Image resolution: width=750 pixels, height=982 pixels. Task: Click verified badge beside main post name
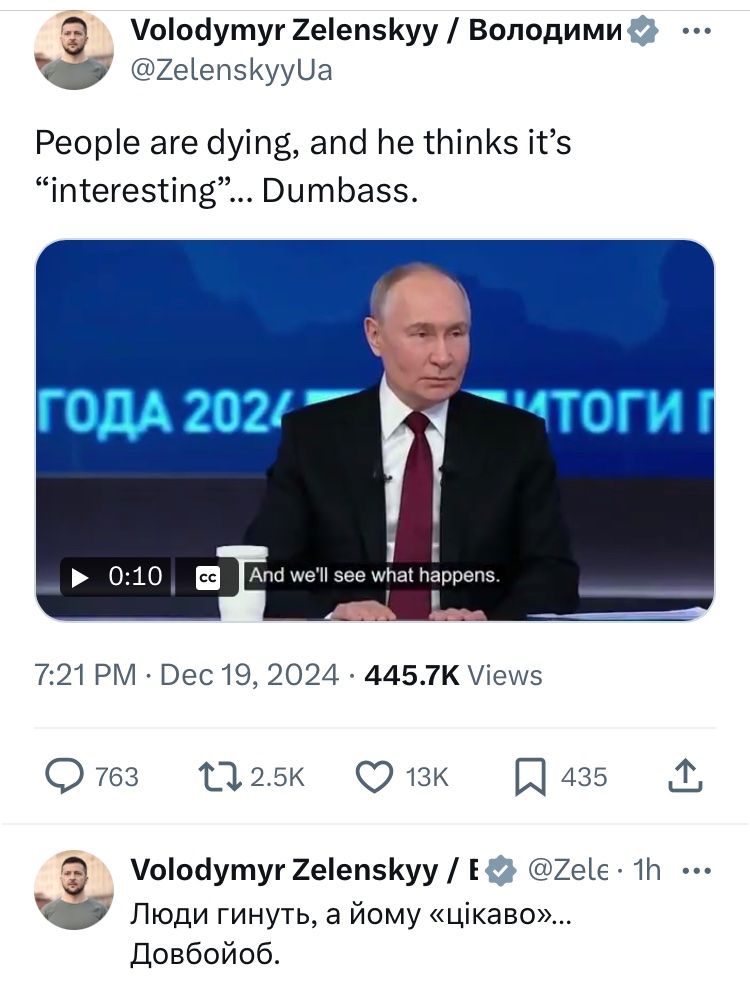pyautogui.click(x=642, y=31)
